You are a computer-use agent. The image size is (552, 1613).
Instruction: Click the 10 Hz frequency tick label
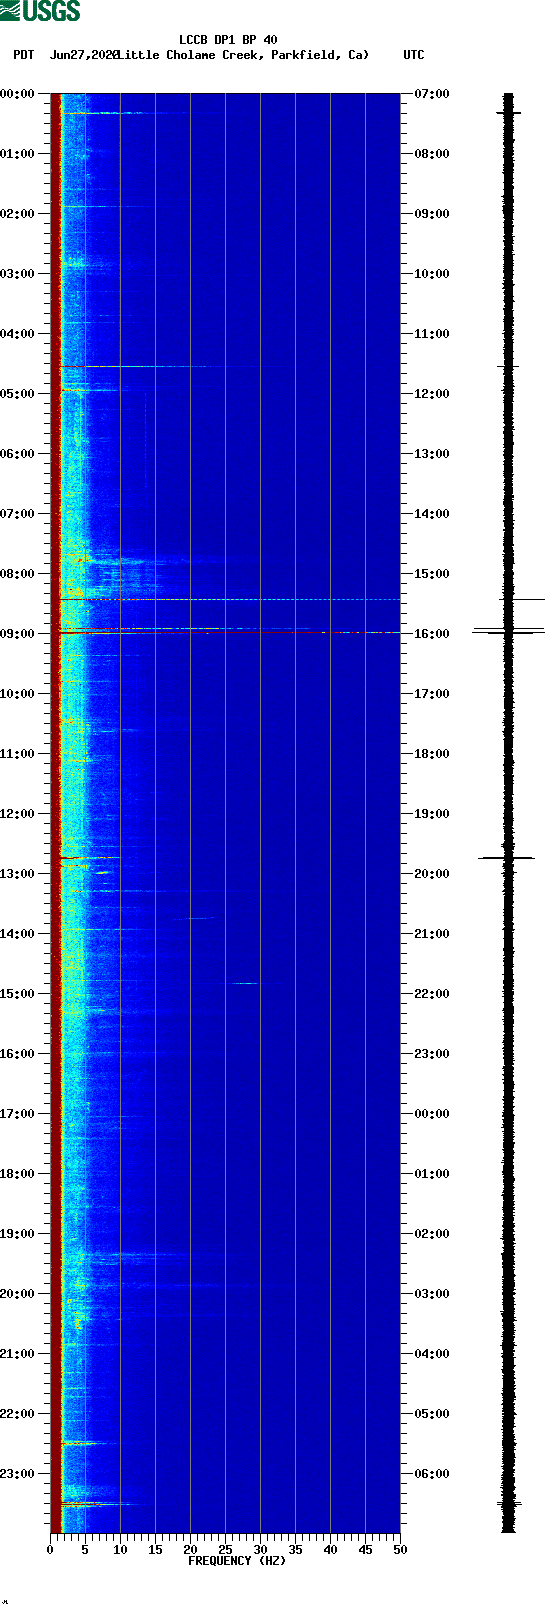pos(120,1550)
